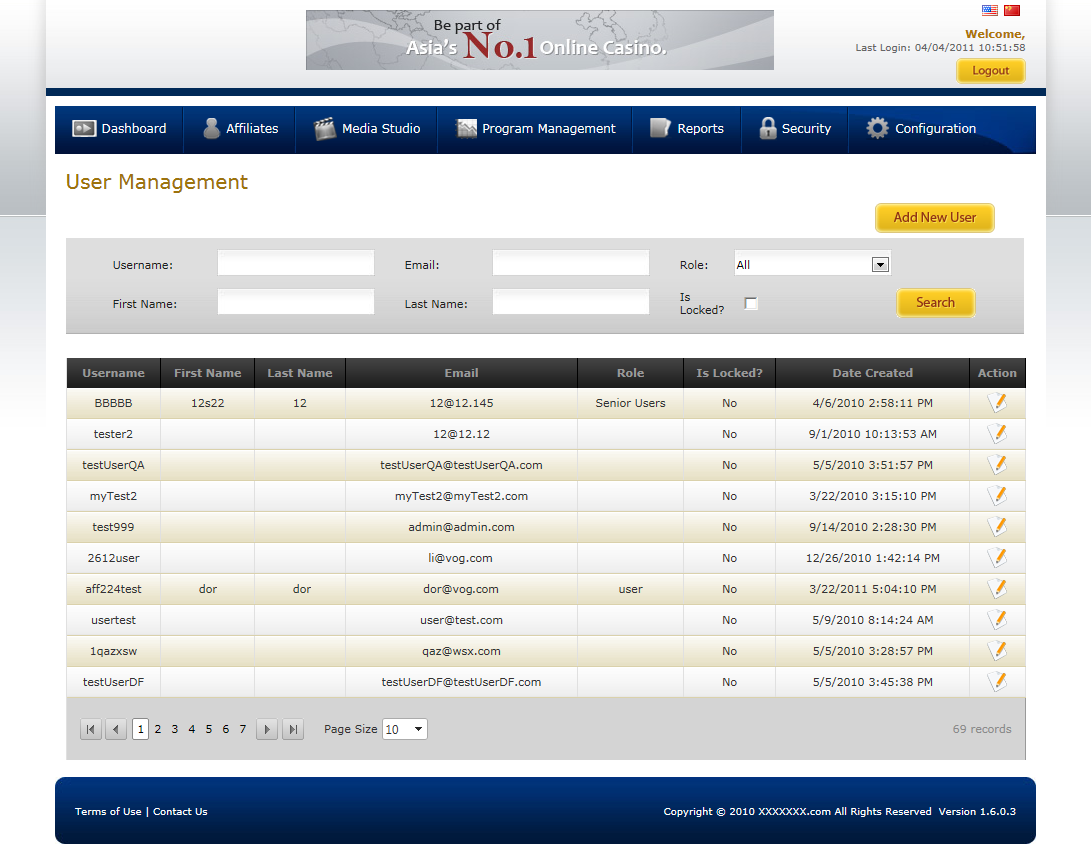Go to the last page of results
This screenshot has width=1091, height=853.
pos(293,730)
